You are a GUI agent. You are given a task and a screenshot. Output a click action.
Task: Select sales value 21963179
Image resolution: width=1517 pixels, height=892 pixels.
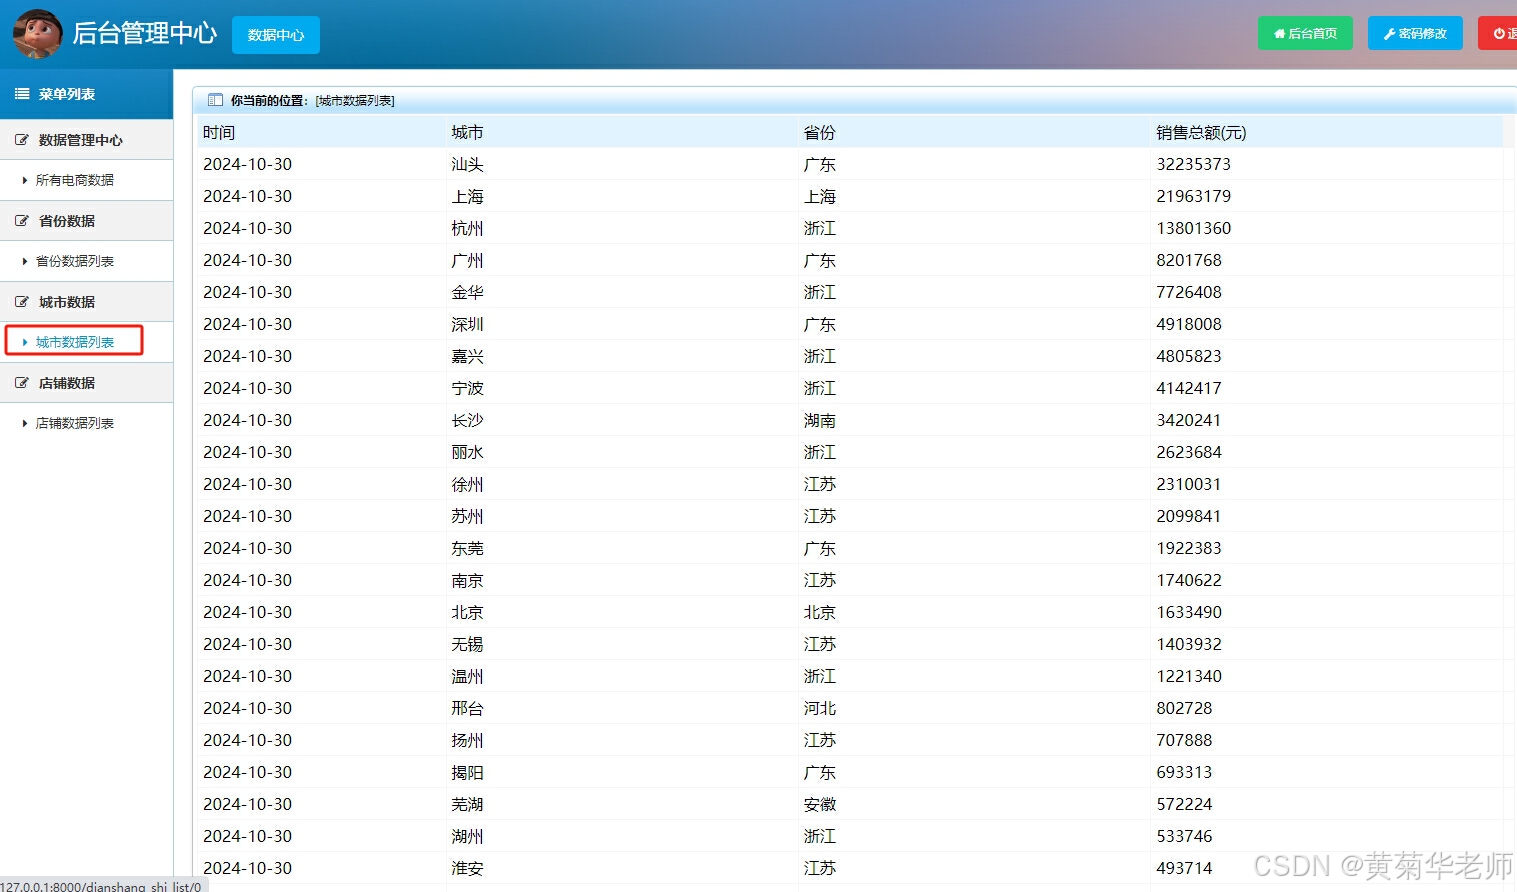(1194, 196)
